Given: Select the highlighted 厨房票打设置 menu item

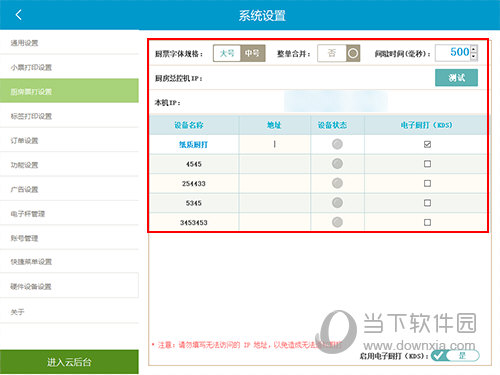Looking at the screenshot, I should (69, 91).
